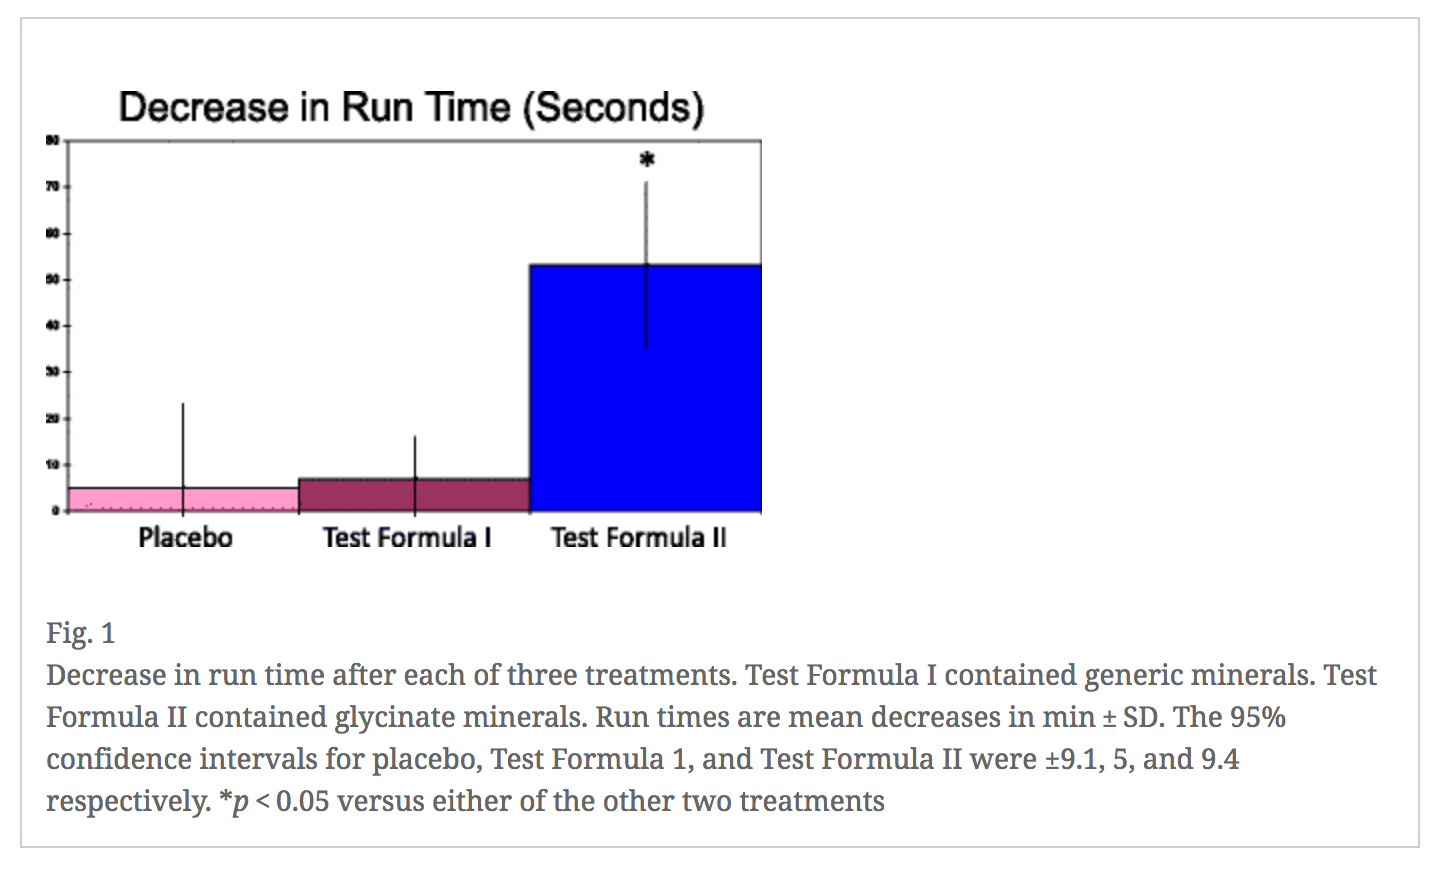Select the "Test Formula II" axis label

tap(639, 538)
